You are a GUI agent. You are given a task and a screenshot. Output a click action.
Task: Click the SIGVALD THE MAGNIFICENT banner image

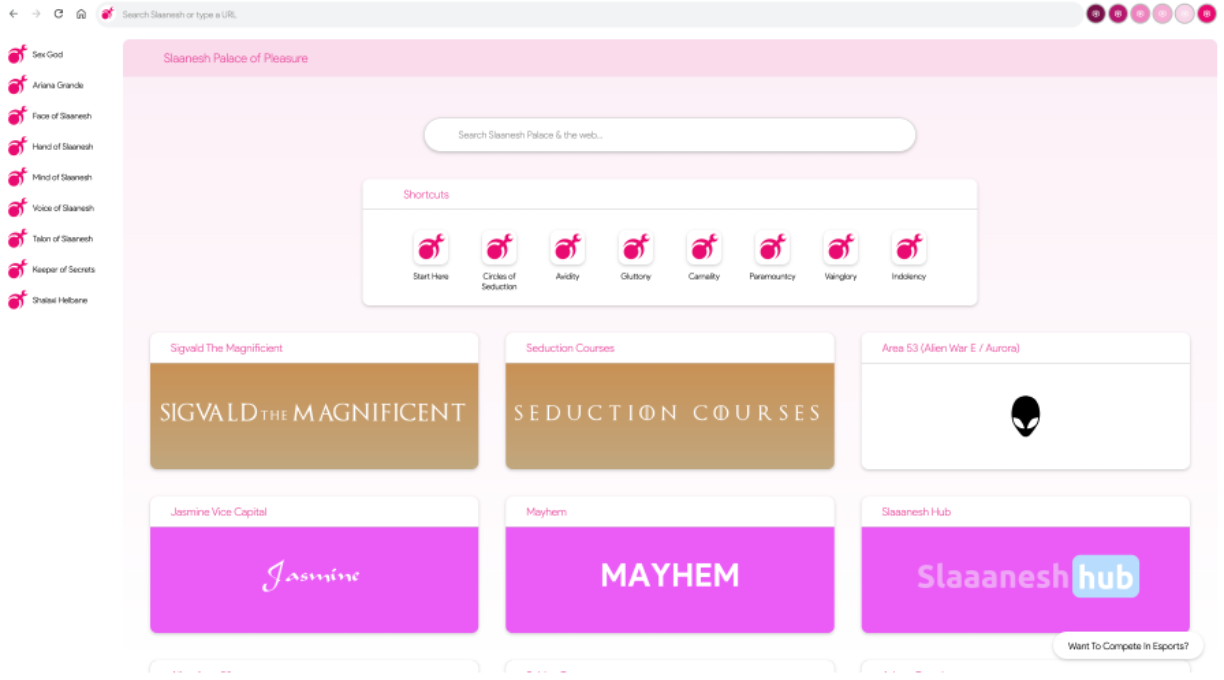coord(314,416)
